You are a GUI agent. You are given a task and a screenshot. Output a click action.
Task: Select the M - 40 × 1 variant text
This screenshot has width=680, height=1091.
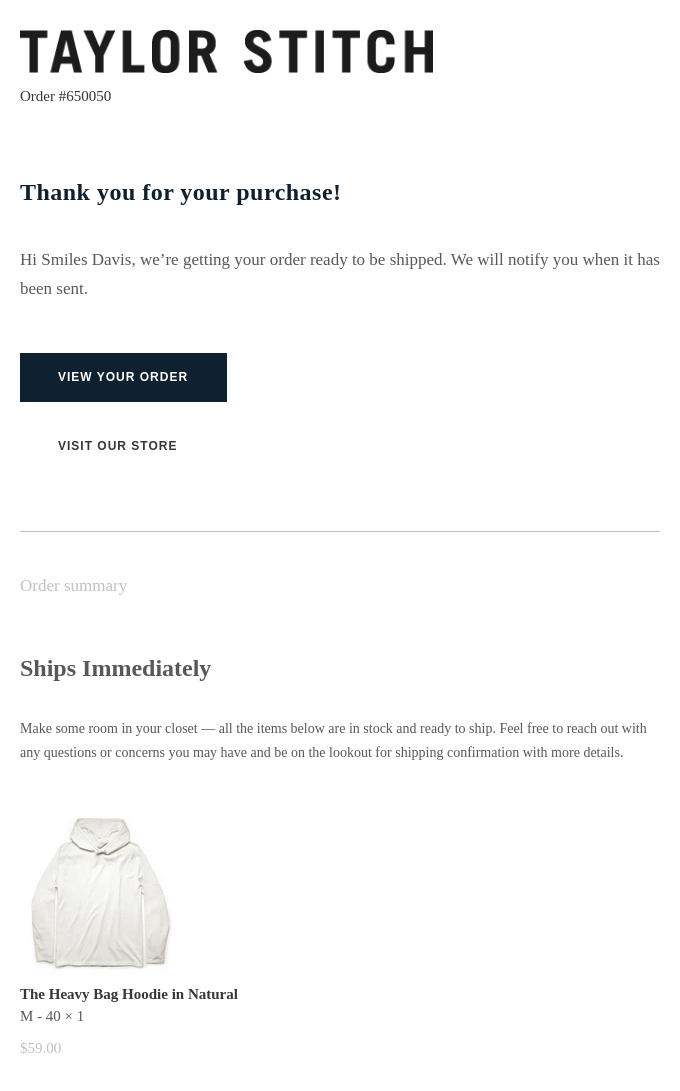(51, 1016)
